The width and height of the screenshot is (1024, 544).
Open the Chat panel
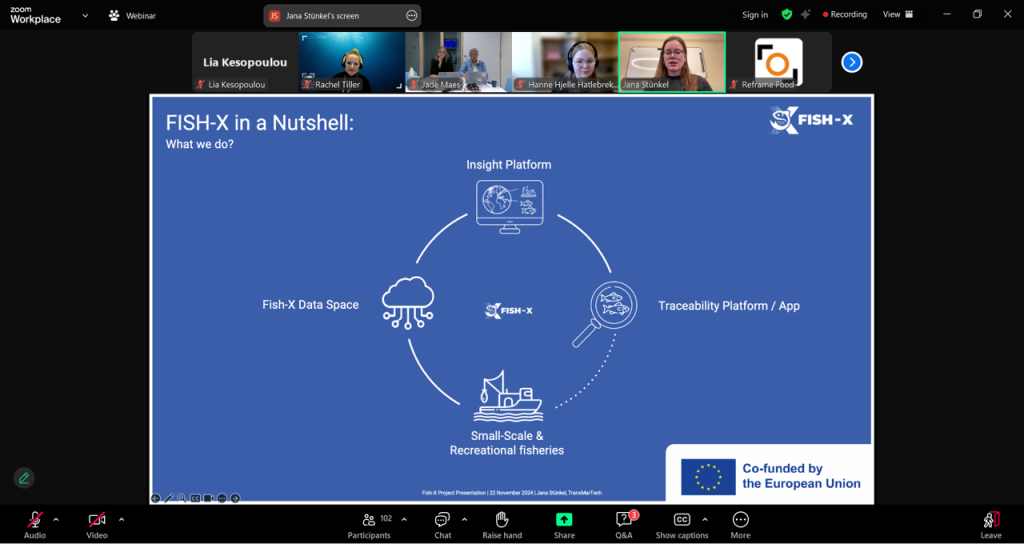pyautogui.click(x=442, y=525)
